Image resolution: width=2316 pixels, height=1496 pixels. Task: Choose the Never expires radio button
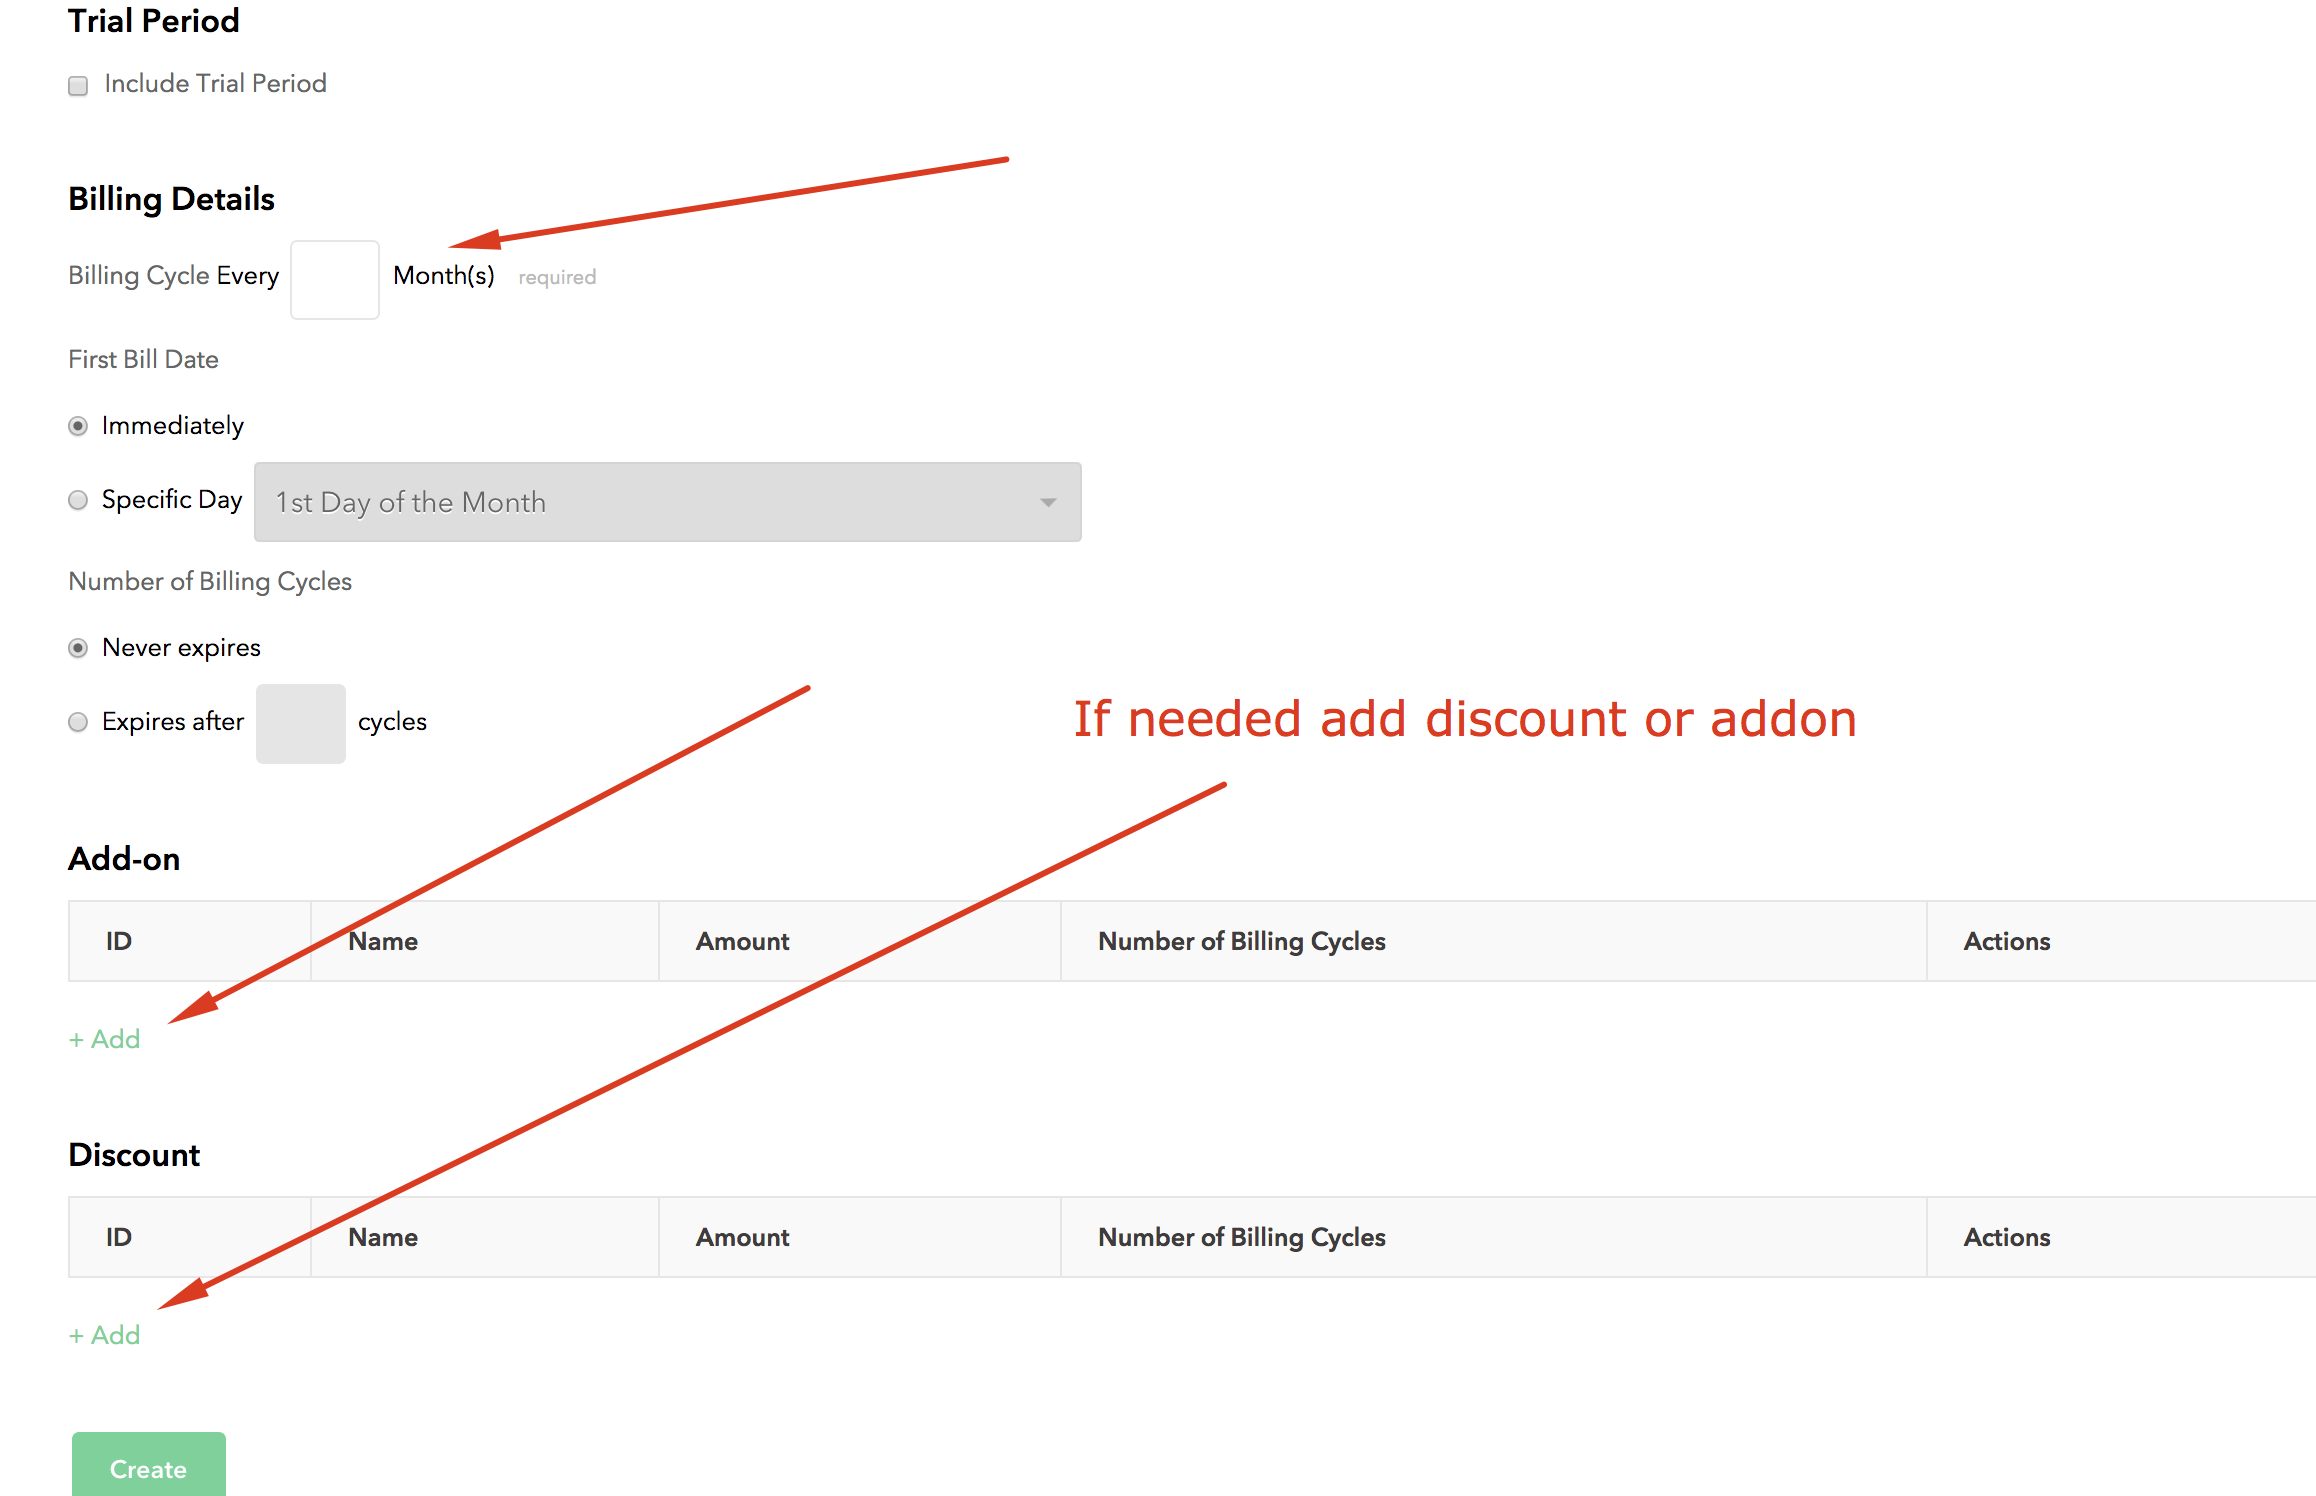click(78, 649)
